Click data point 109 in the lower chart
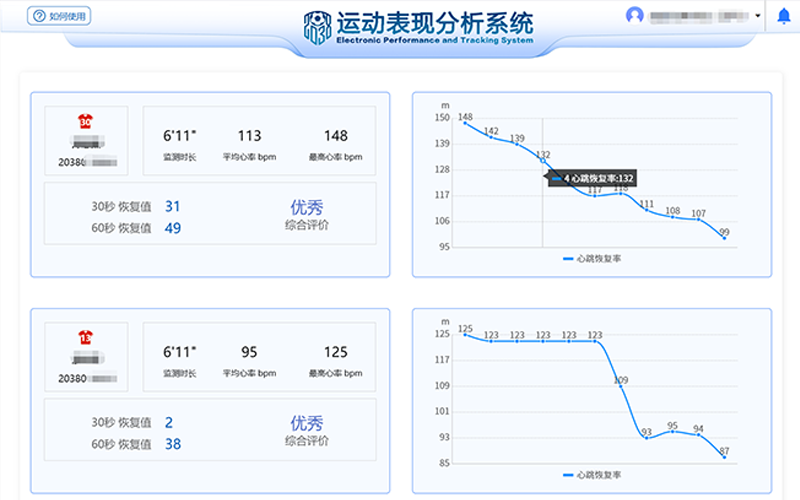Viewport: 800px width, 500px height. point(620,386)
